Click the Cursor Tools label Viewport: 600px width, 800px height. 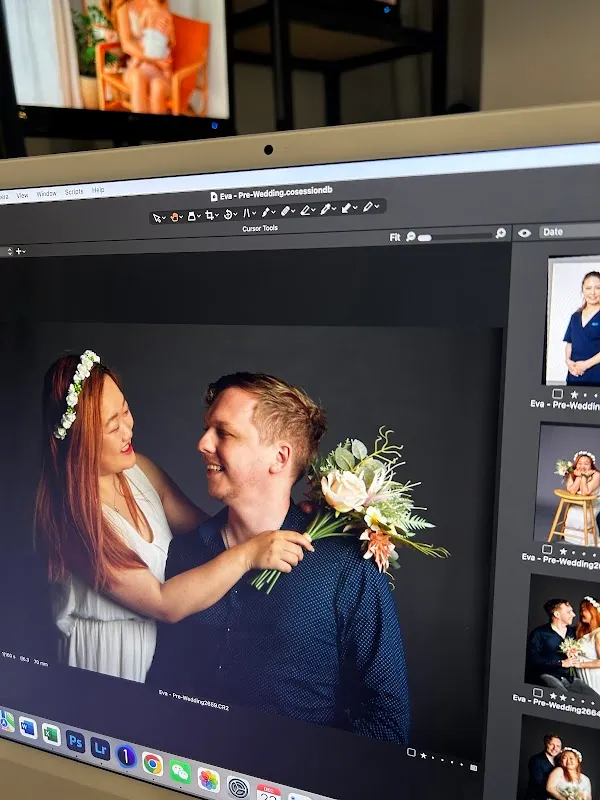[260, 228]
